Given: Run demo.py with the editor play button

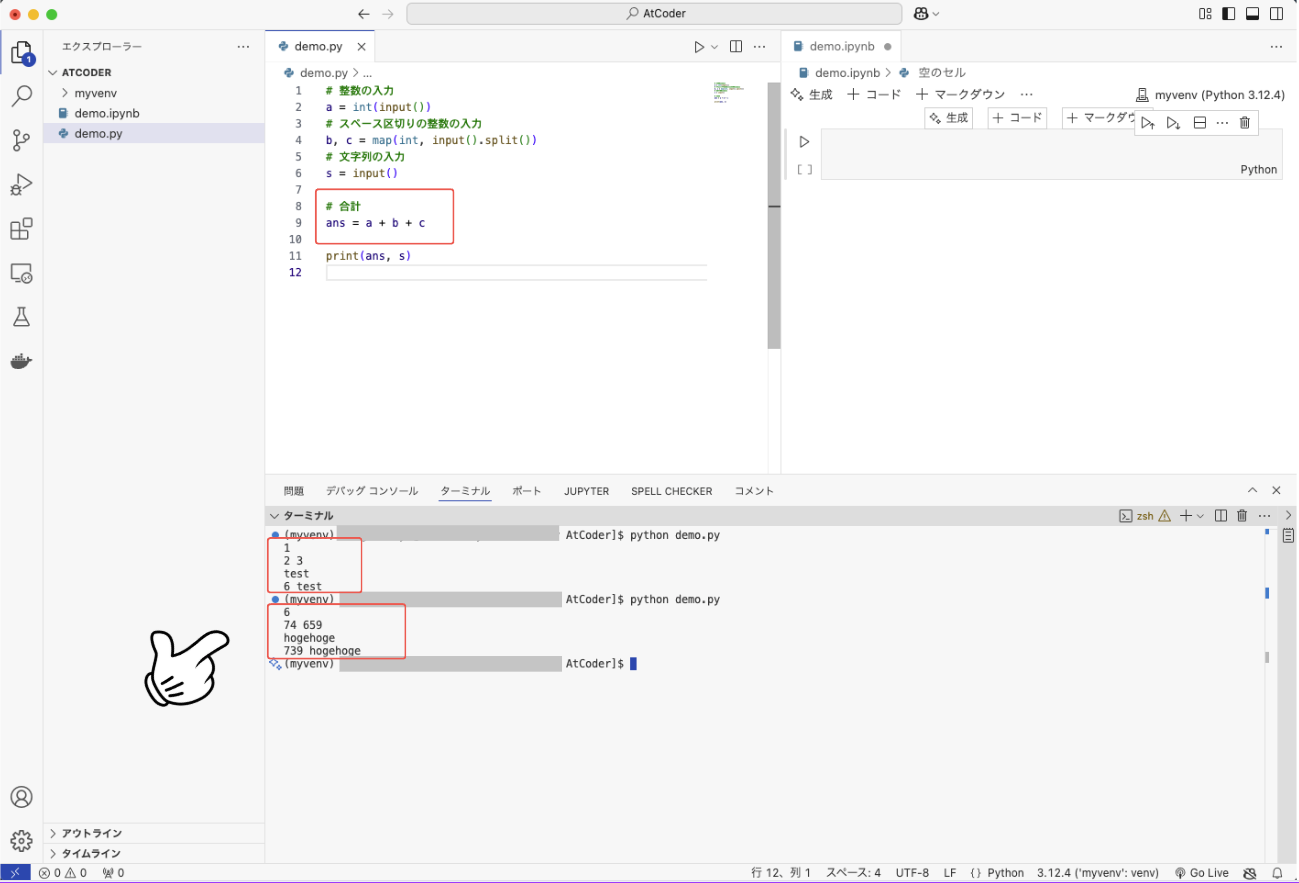Looking at the screenshot, I should point(698,46).
